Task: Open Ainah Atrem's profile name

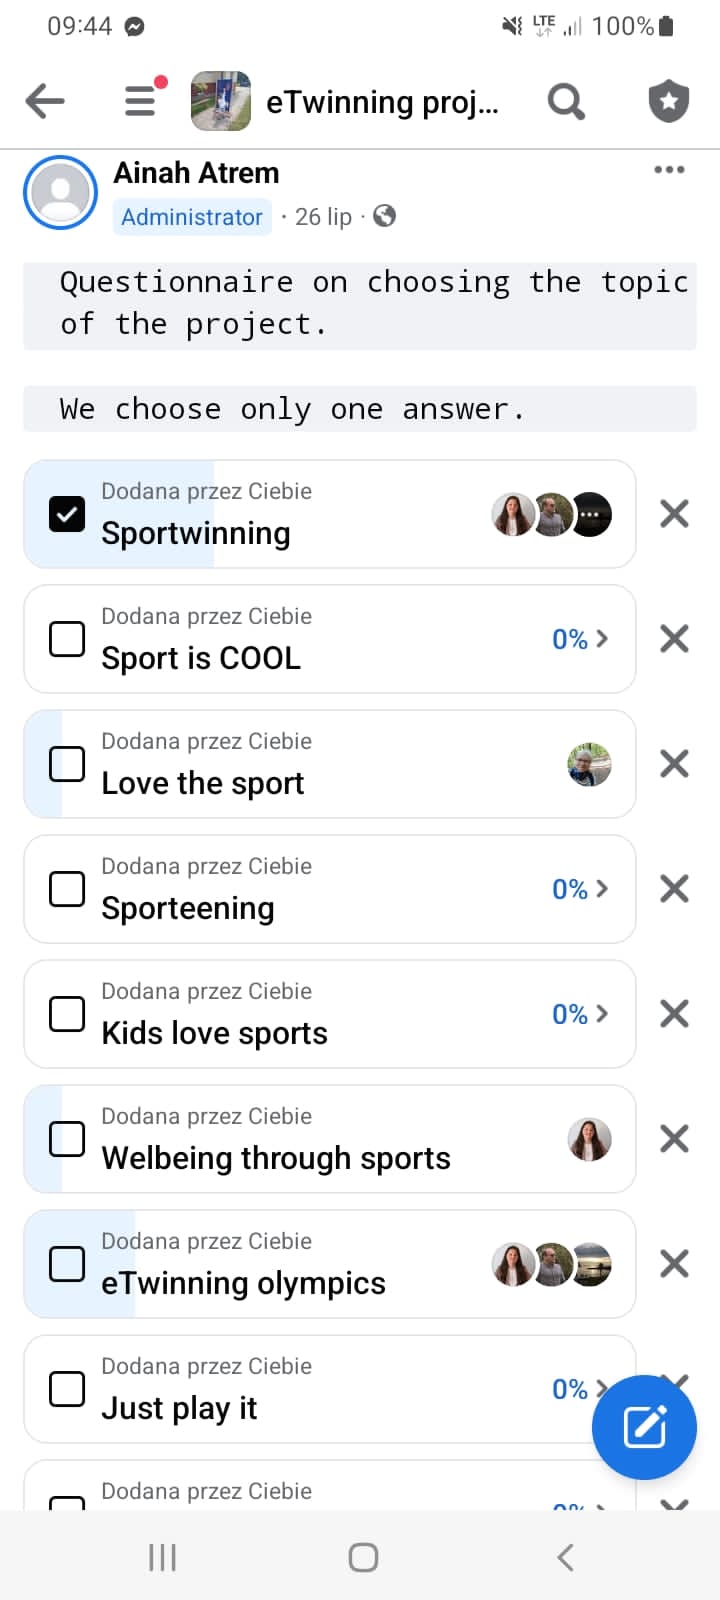Action: coord(196,173)
